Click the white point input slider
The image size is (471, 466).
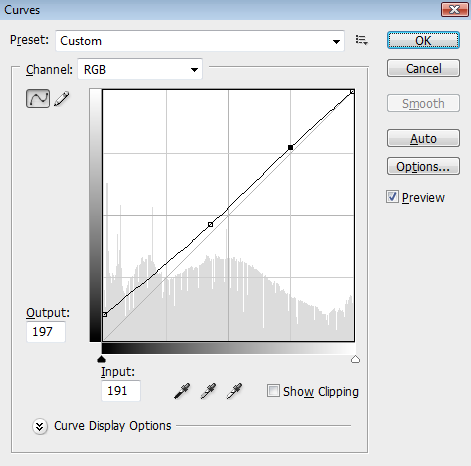point(356,359)
